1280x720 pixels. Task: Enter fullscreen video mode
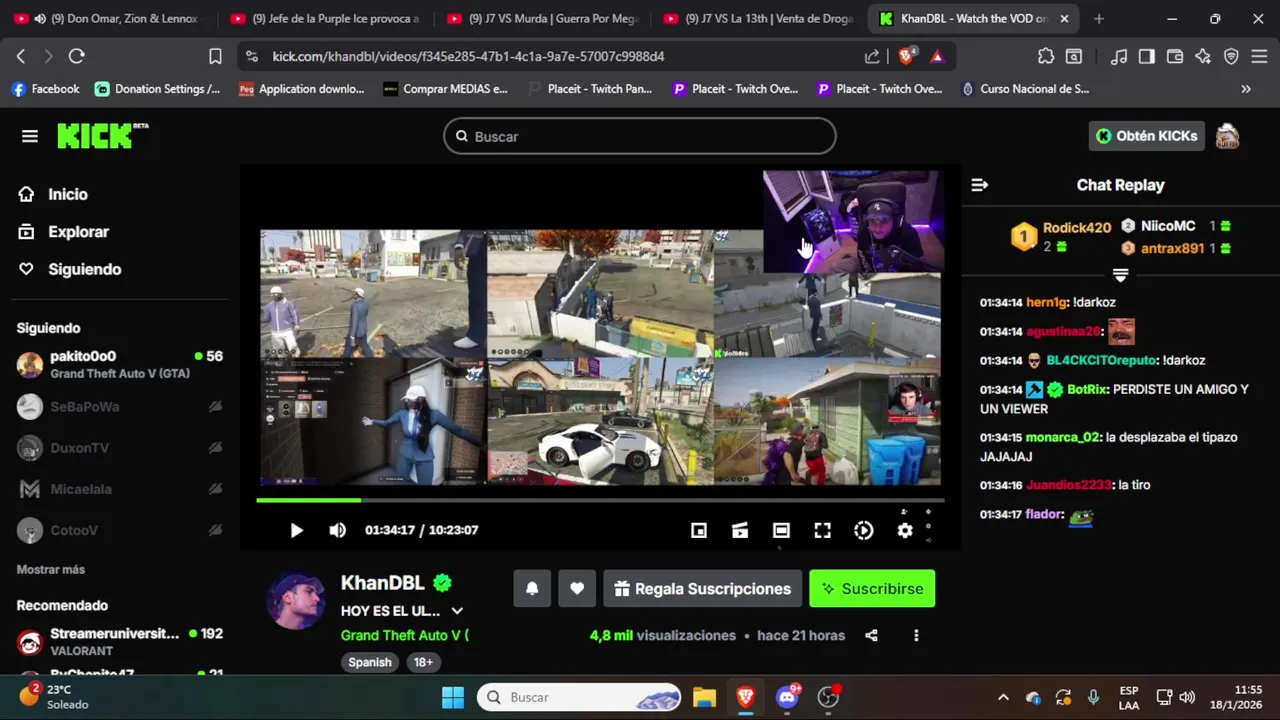pyautogui.click(x=822, y=531)
